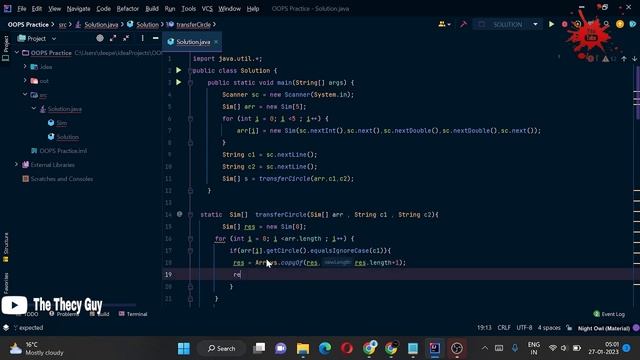Open the OBS Studio taskbar icon
The width and height of the screenshot is (640, 360).
[x=457, y=348]
